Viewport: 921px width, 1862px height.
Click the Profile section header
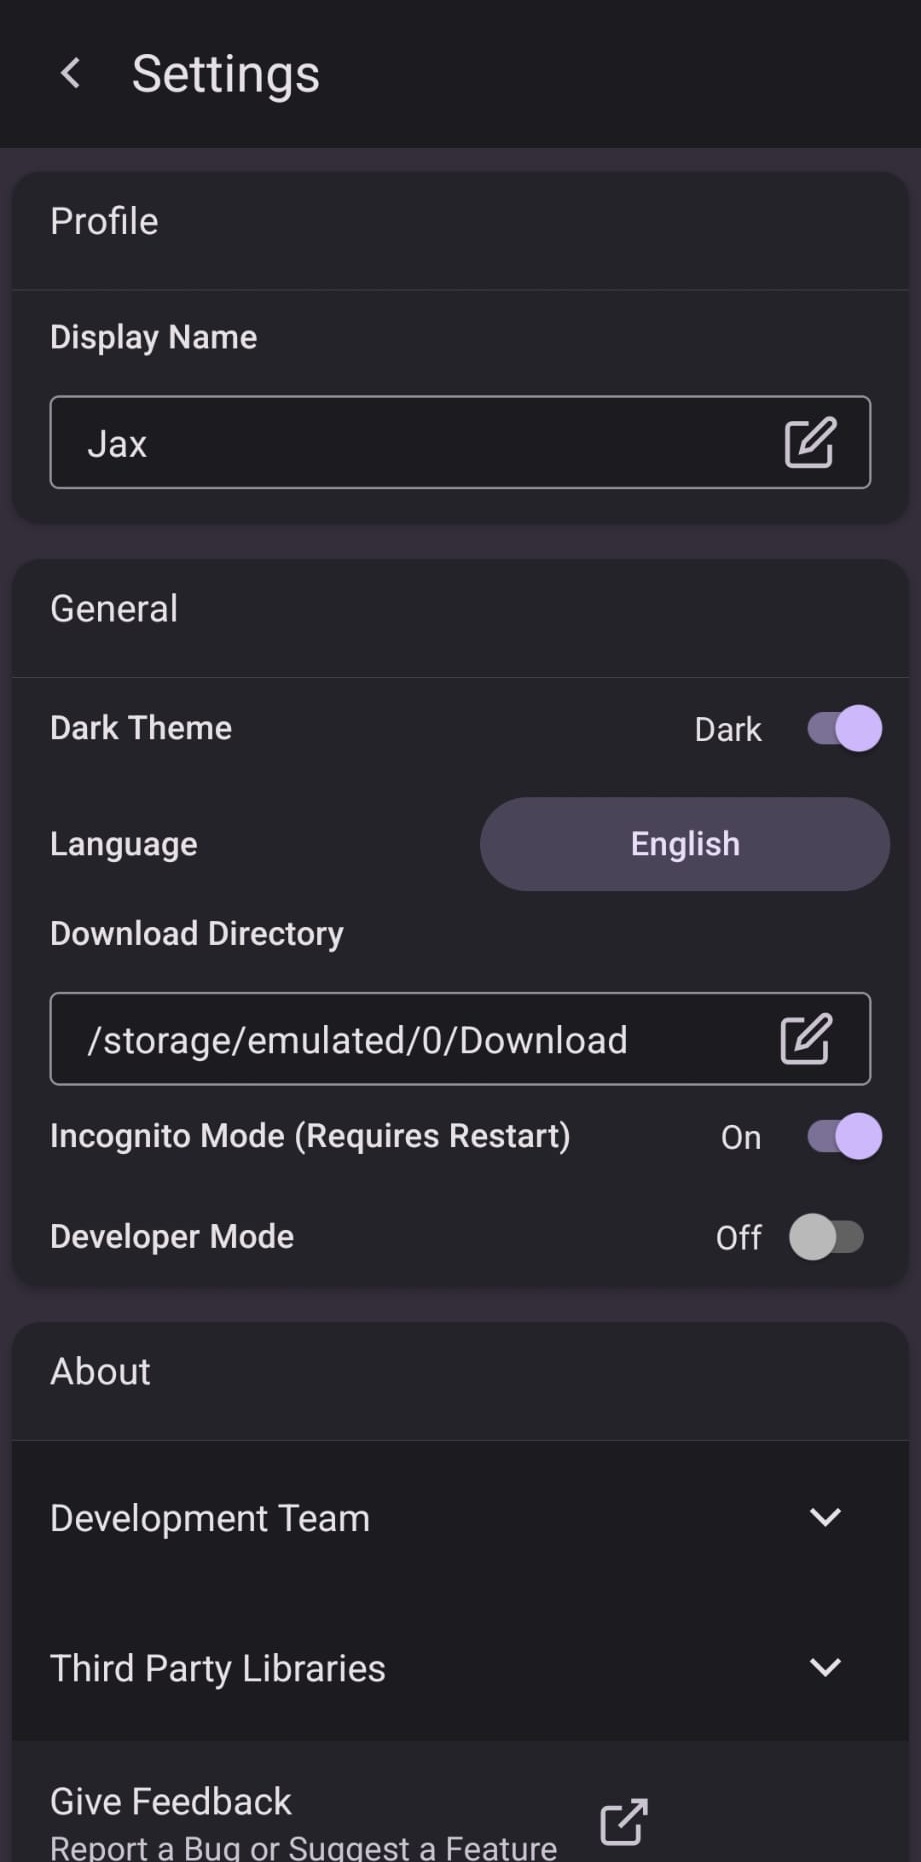click(104, 221)
